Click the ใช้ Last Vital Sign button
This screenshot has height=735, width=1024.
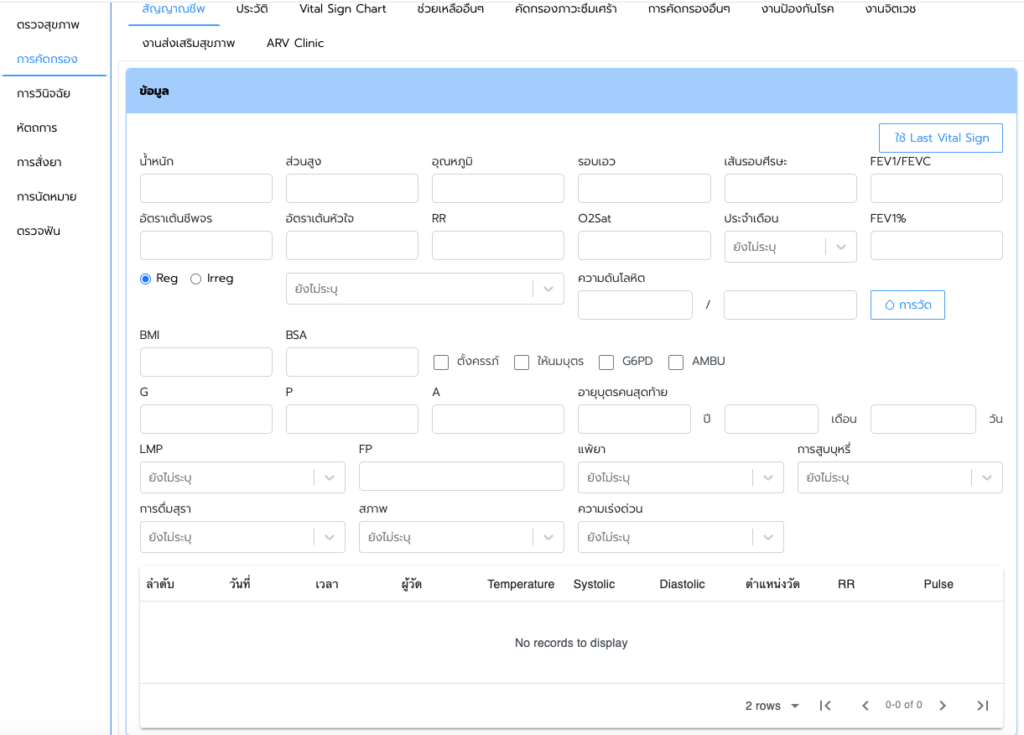click(x=940, y=138)
